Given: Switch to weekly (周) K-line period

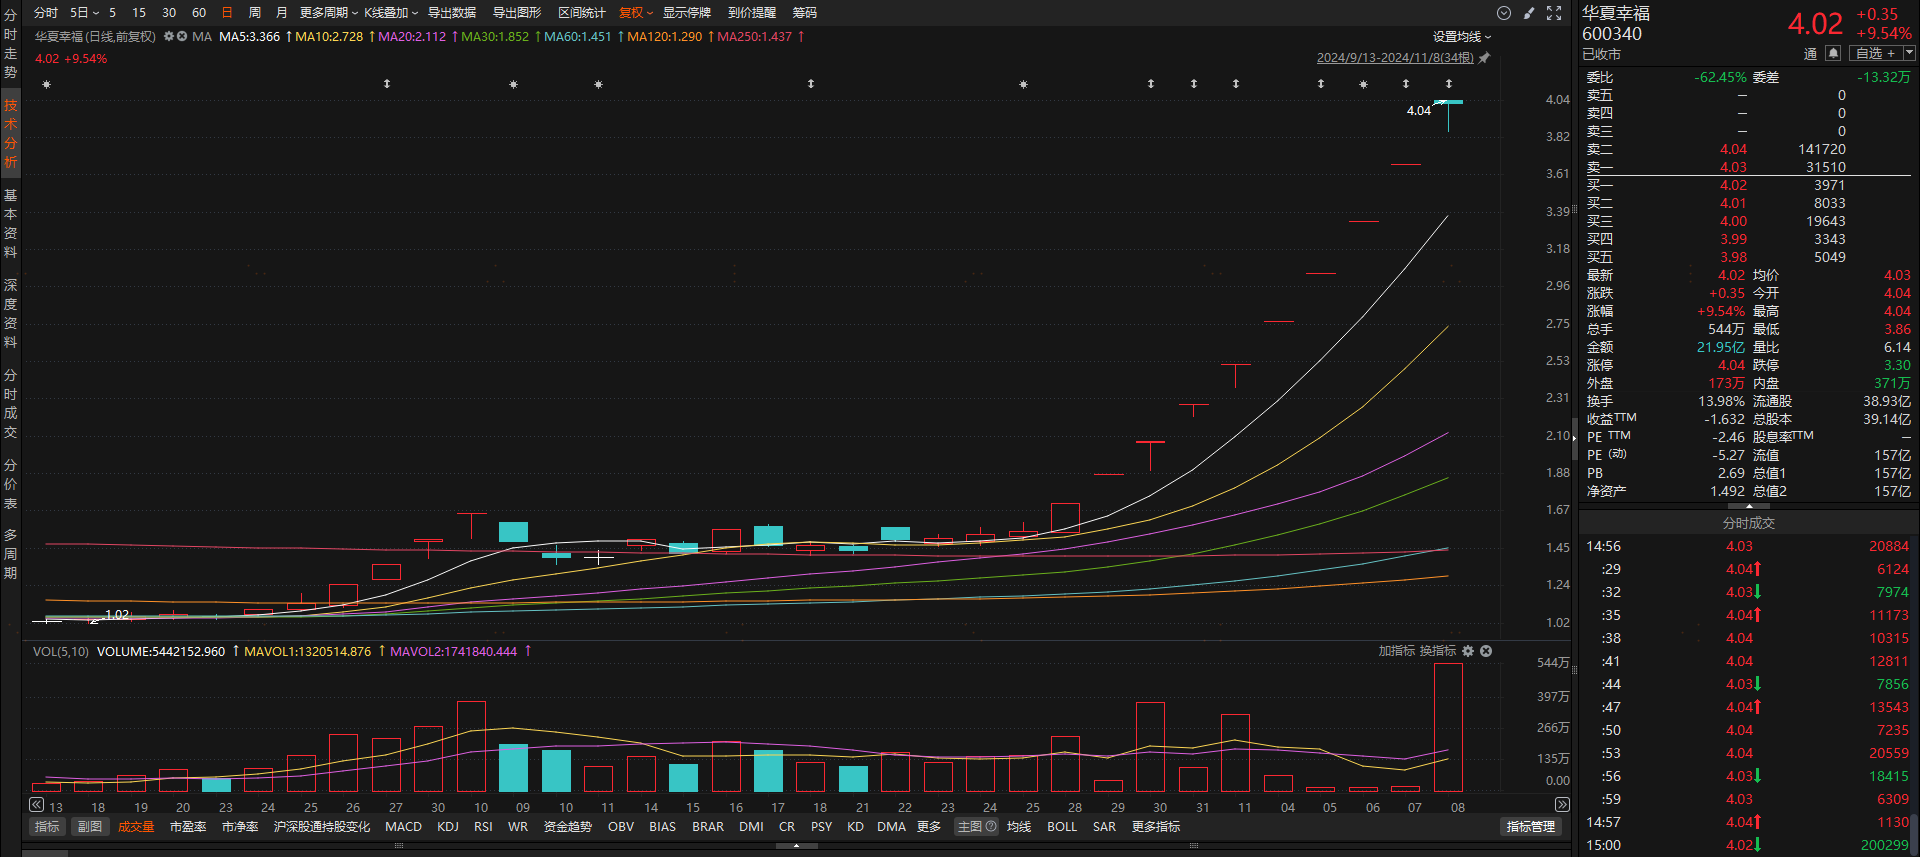Looking at the screenshot, I should coord(254,13).
